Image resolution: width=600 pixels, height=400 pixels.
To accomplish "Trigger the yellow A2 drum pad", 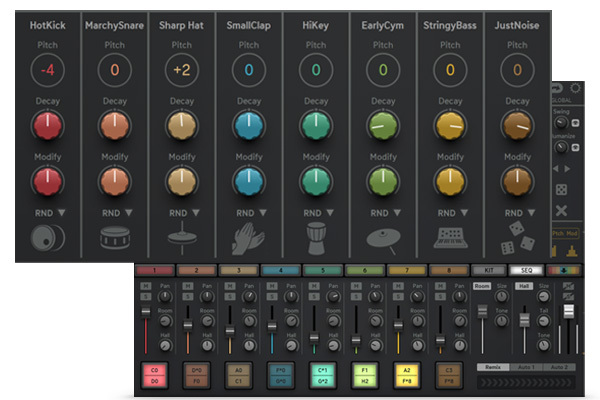I will click(x=407, y=376).
